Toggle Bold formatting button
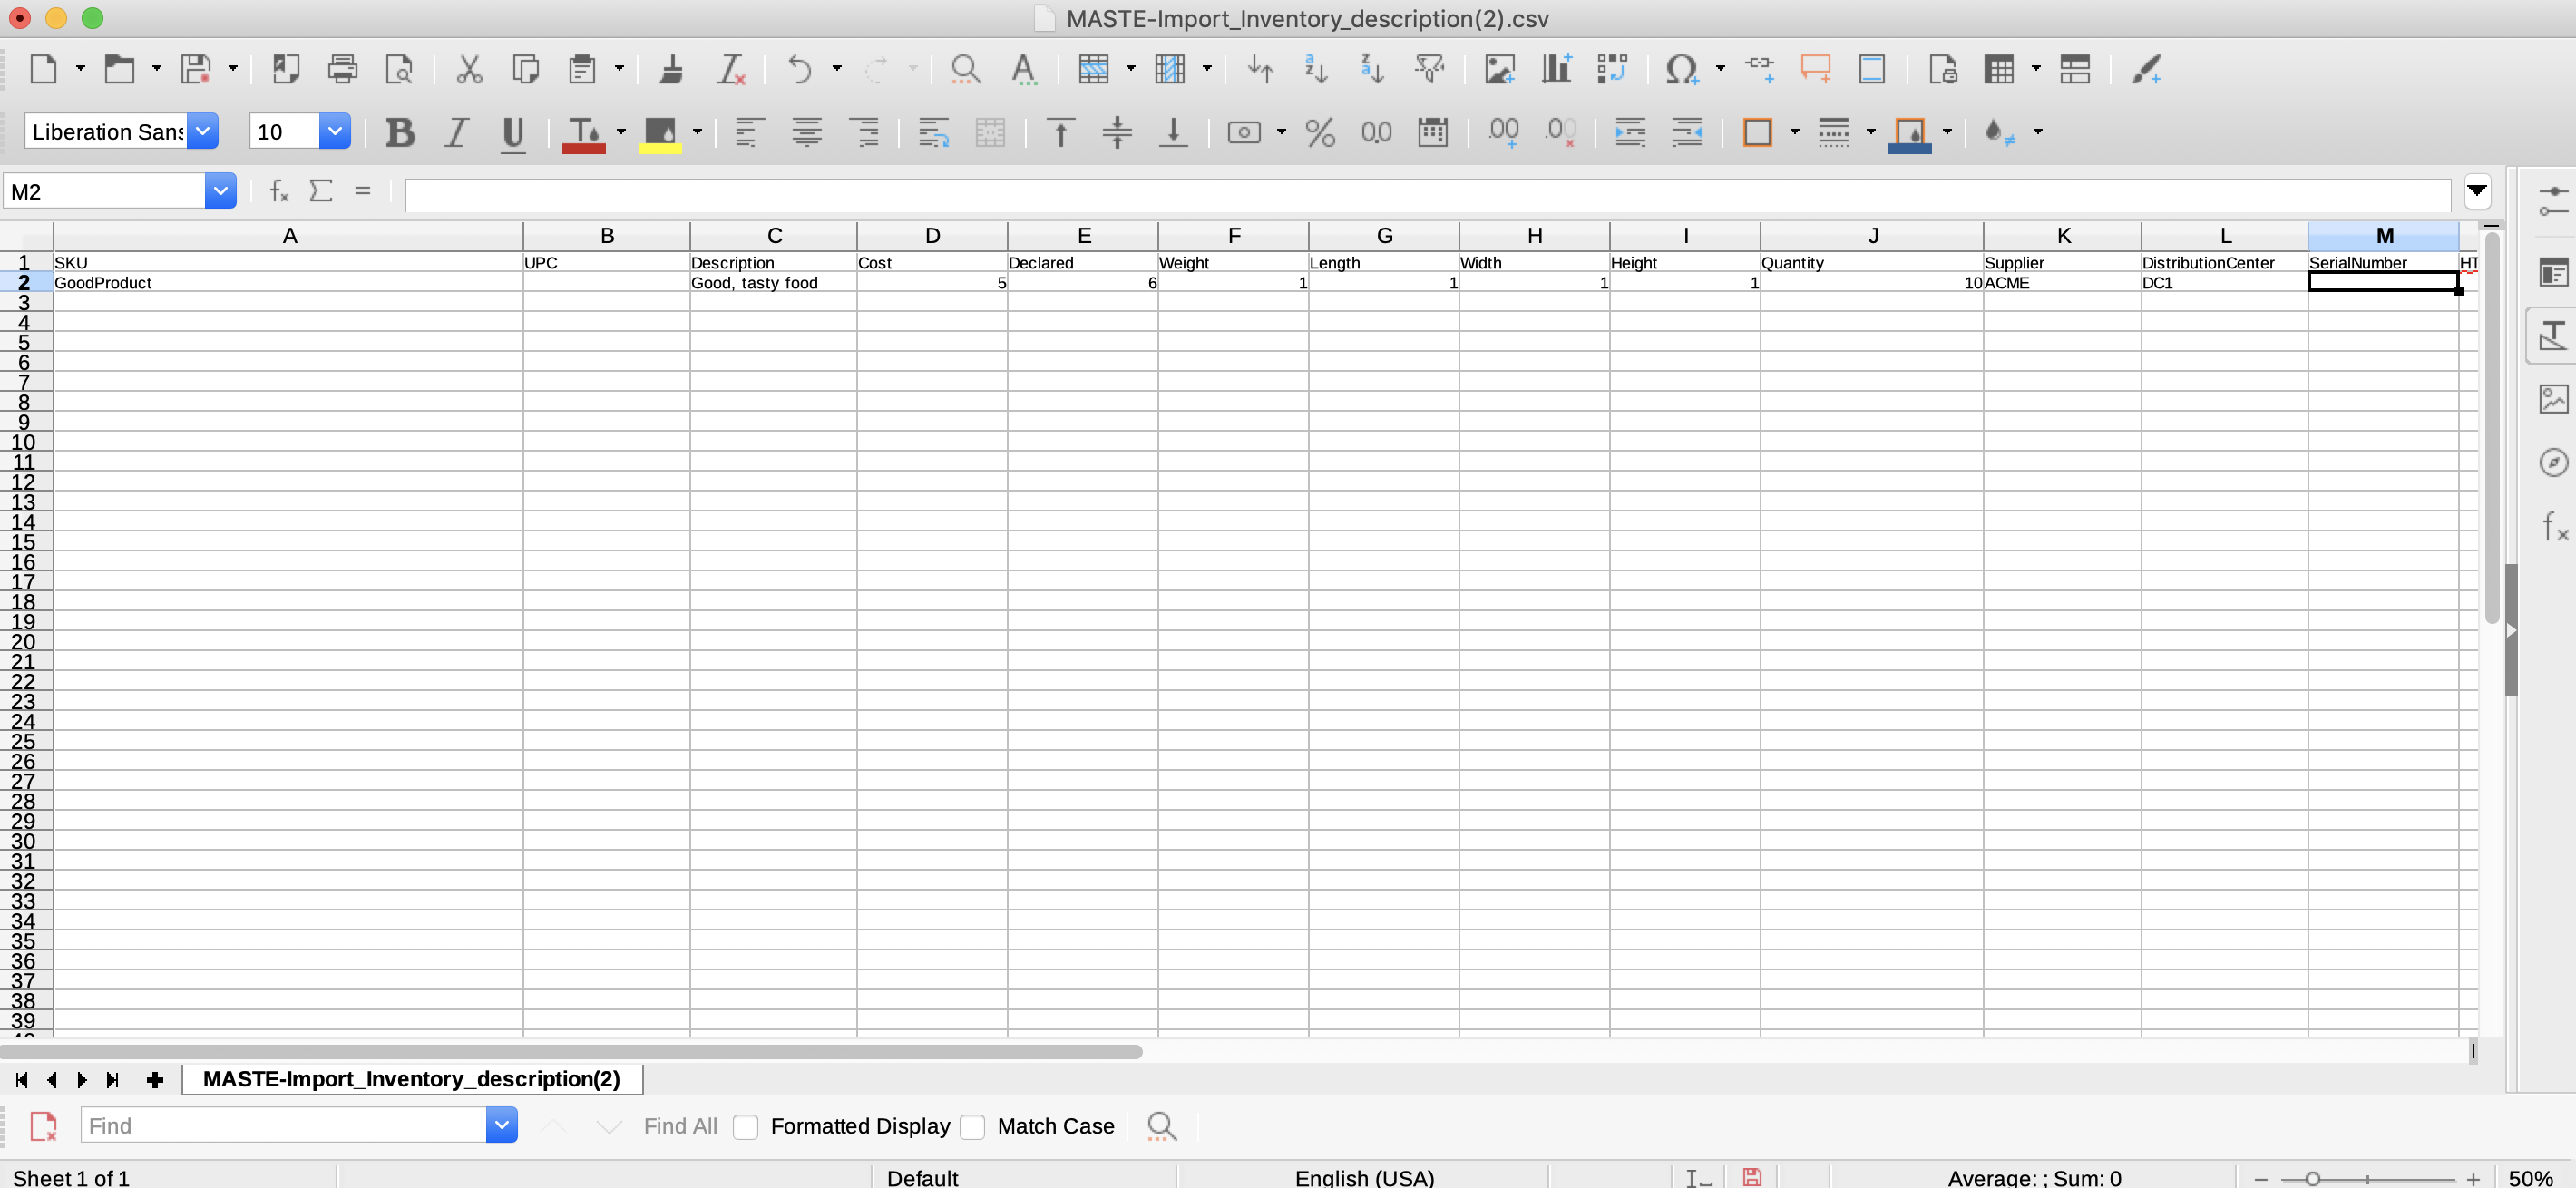The width and height of the screenshot is (2576, 1188). click(400, 132)
